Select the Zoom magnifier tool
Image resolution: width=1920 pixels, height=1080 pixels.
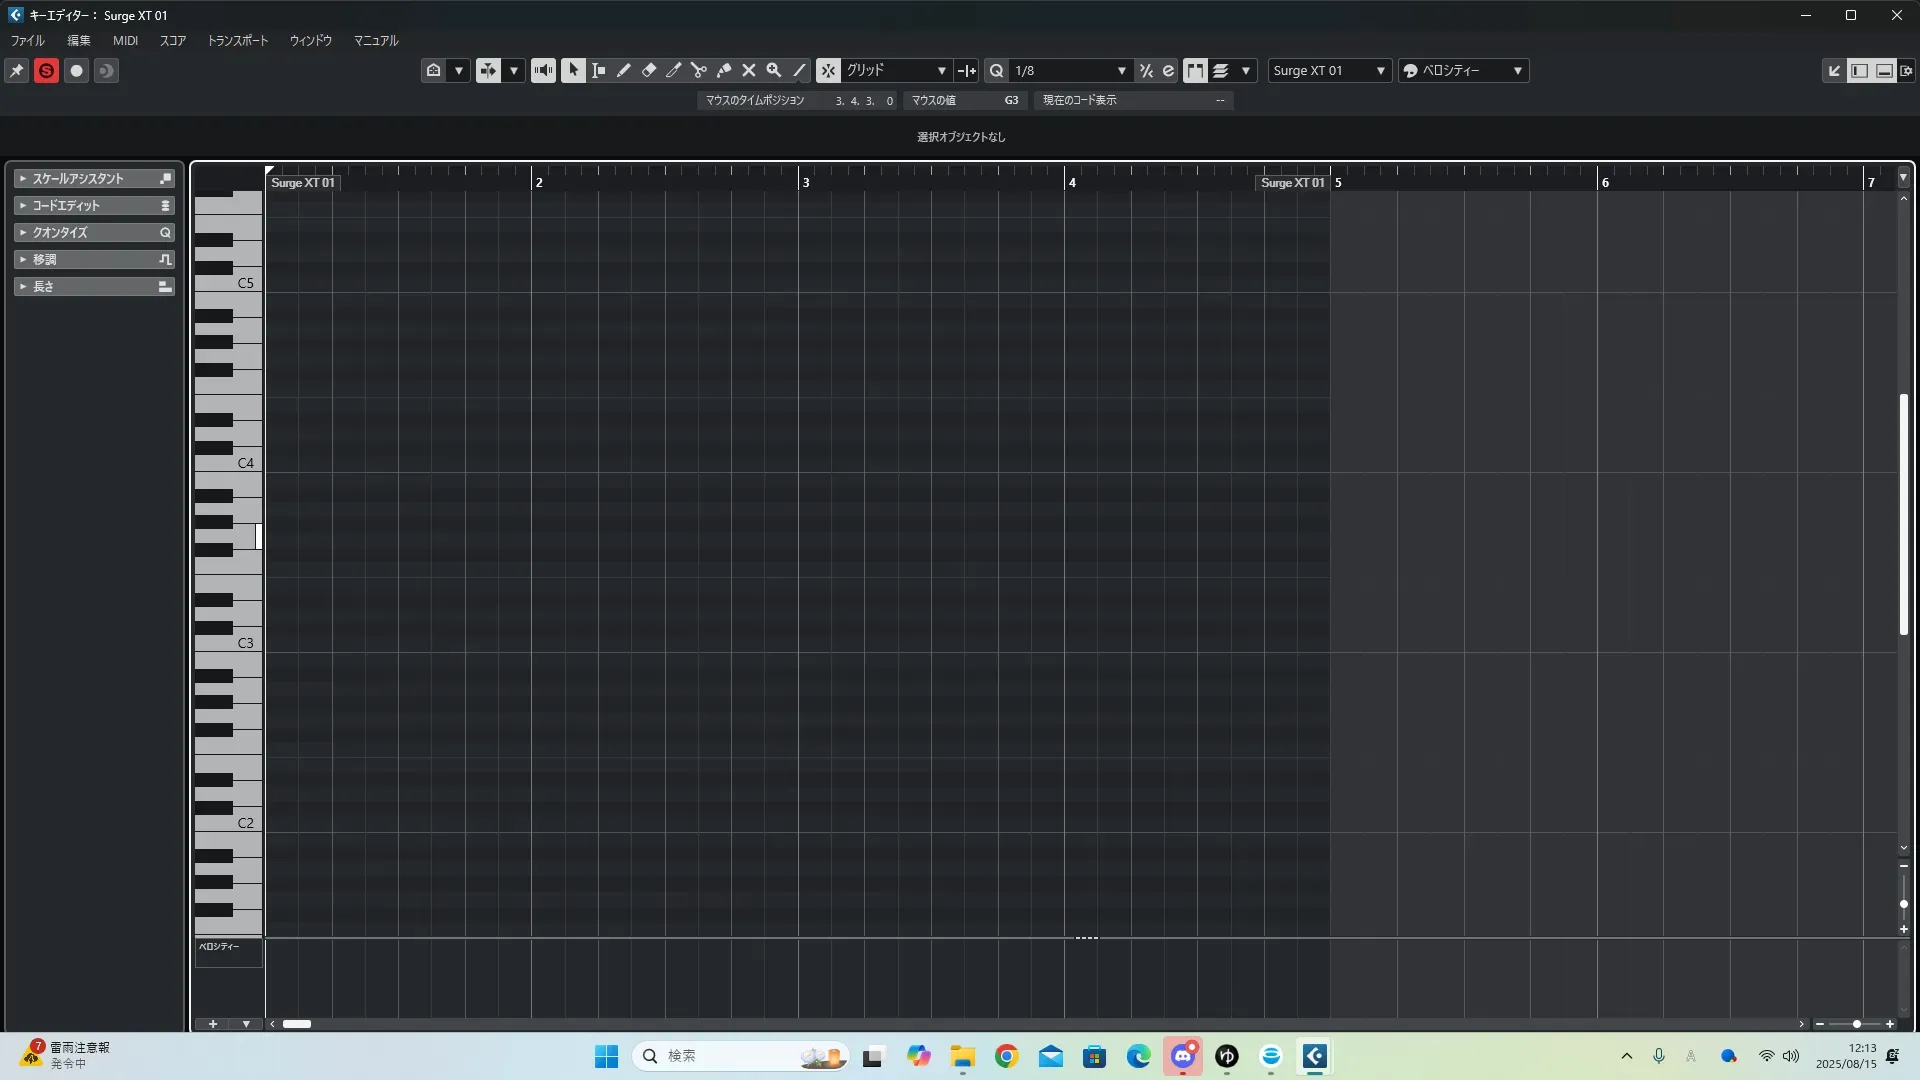773,70
